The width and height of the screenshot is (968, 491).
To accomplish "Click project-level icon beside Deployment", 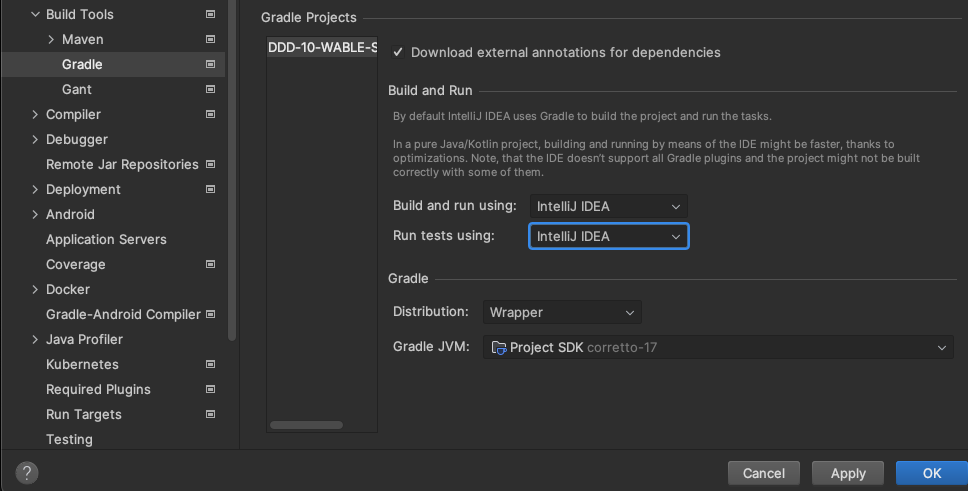I will pyautogui.click(x=211, y=189).
